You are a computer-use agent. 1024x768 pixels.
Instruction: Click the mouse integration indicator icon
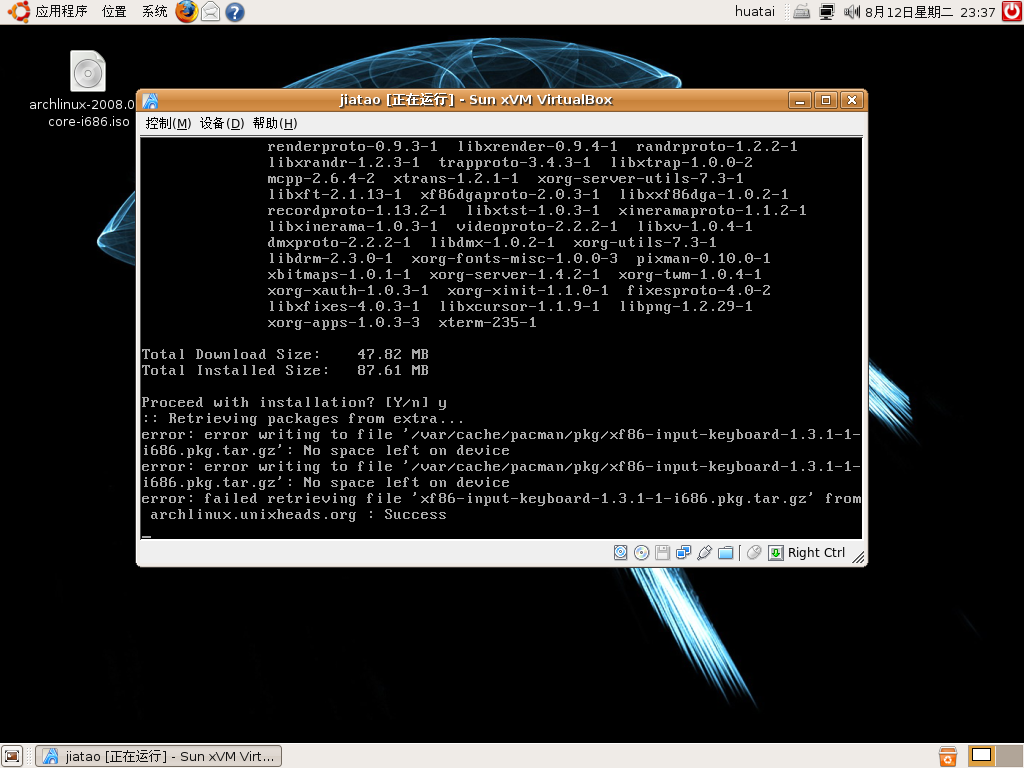[x=754, y=552]
